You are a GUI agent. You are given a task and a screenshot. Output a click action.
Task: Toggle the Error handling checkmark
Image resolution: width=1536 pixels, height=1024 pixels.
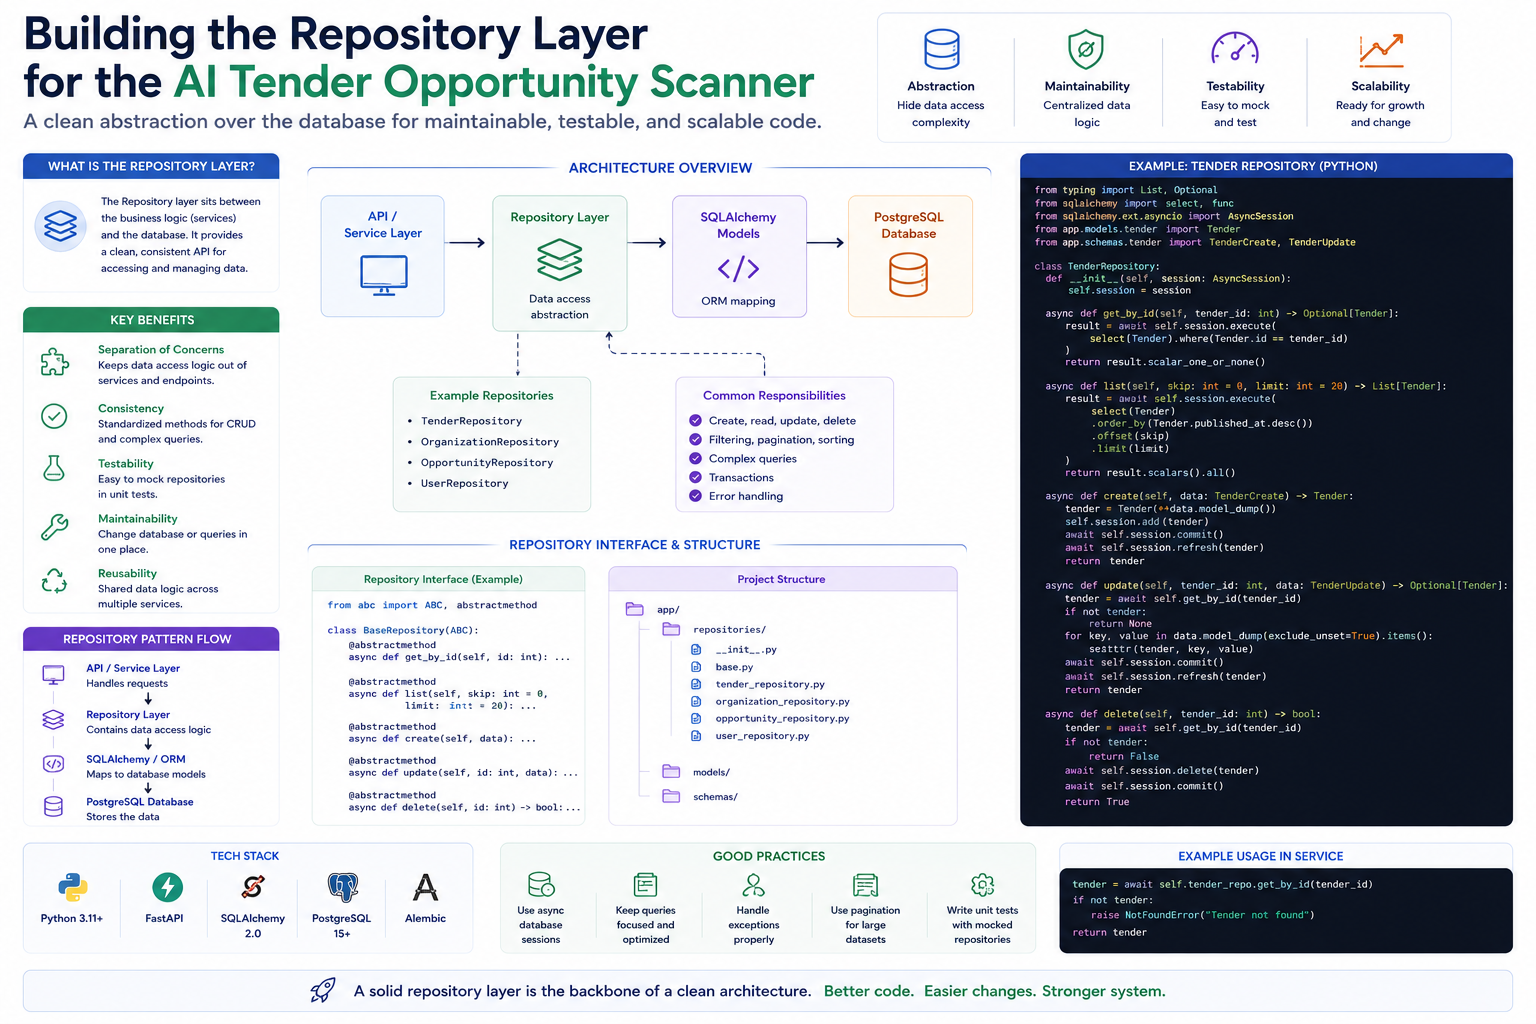tap(695, 496)
